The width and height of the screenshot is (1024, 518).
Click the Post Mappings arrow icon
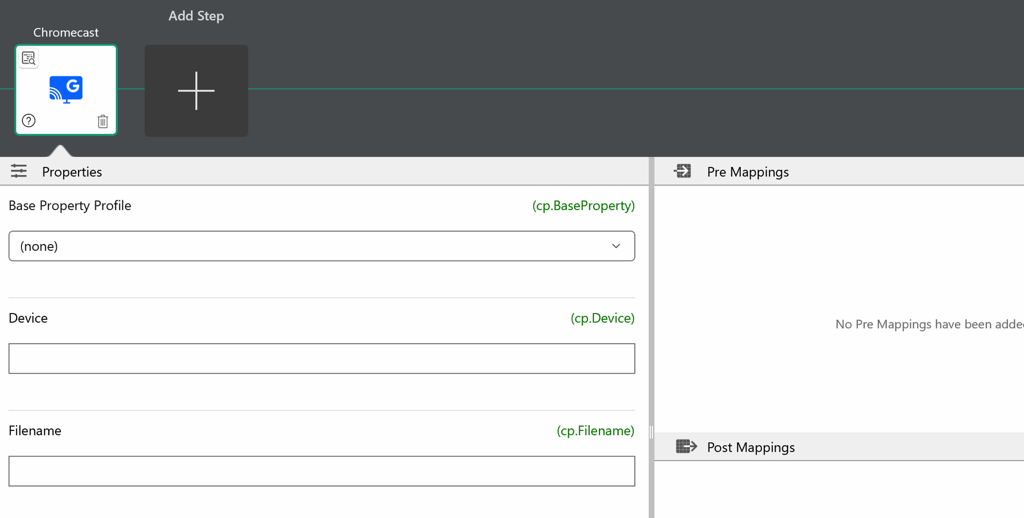pos(686,446)
